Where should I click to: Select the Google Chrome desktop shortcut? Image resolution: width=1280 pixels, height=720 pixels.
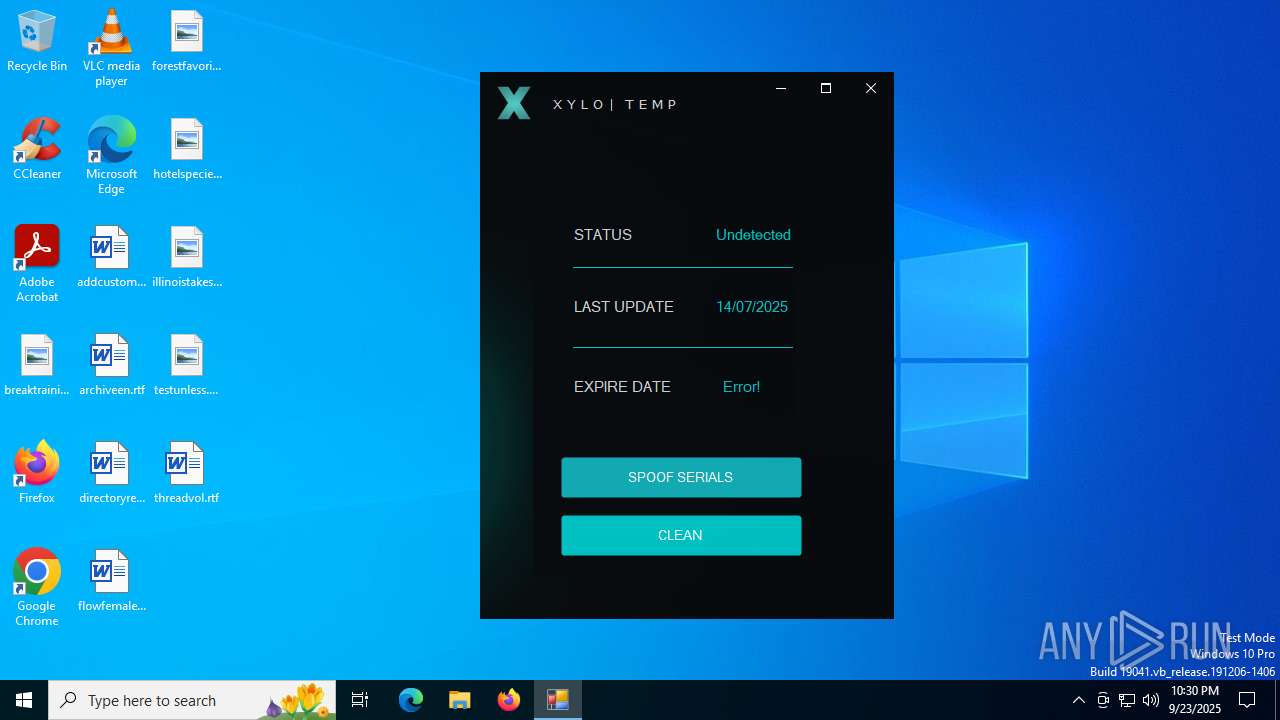[x=37, y=588]
